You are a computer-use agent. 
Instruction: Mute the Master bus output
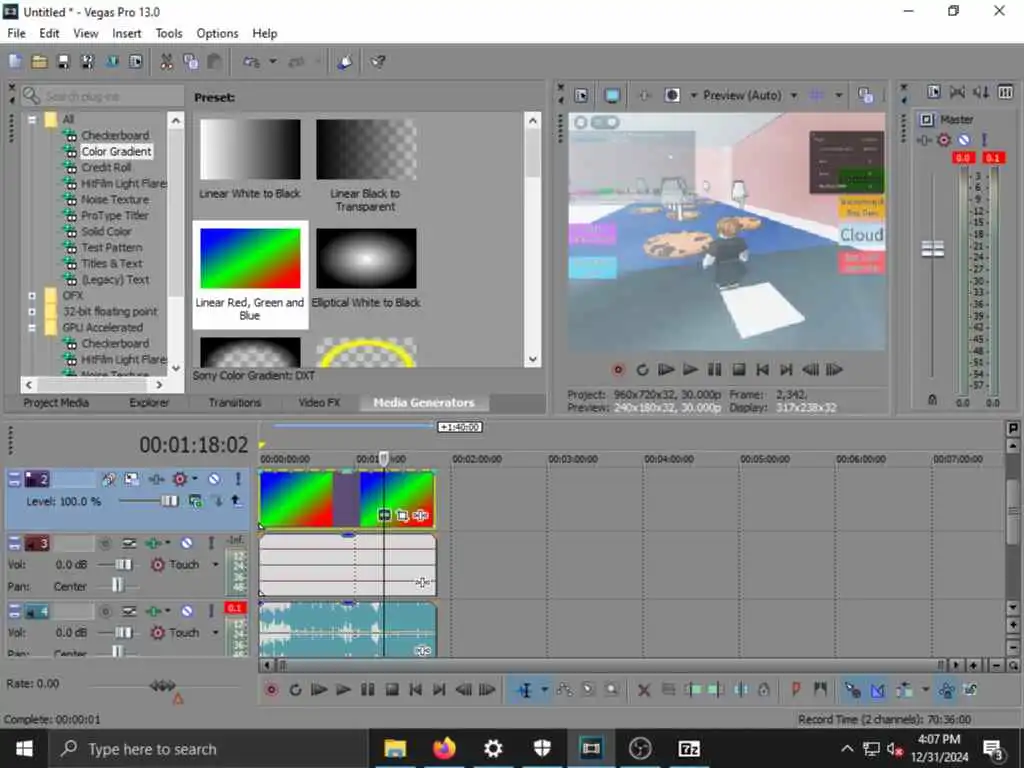[x=964, y=140]
